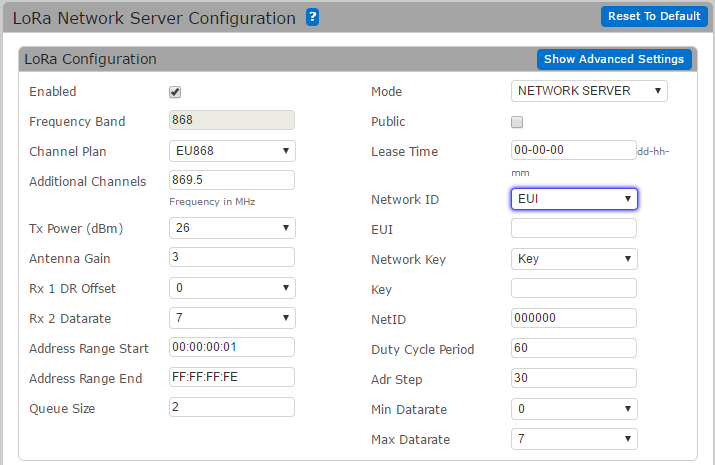The width and height of the screenshot is (715, 465).
Task: Open the Tx Power dropdown
Action: (231, 228)
